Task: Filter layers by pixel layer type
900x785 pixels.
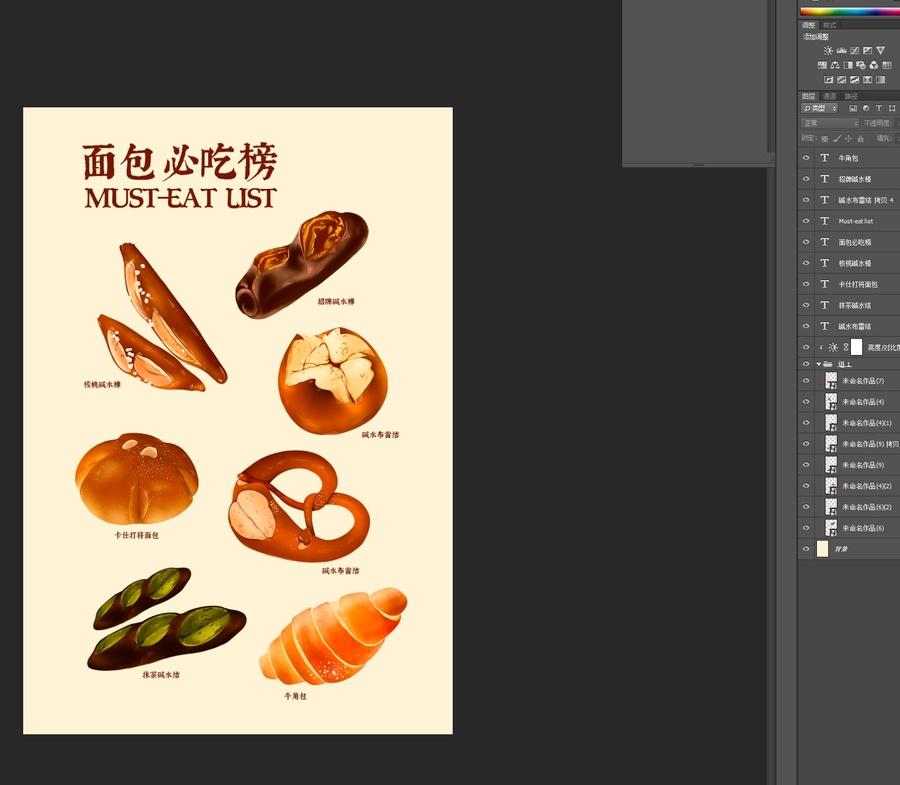Action: [853, 108]
